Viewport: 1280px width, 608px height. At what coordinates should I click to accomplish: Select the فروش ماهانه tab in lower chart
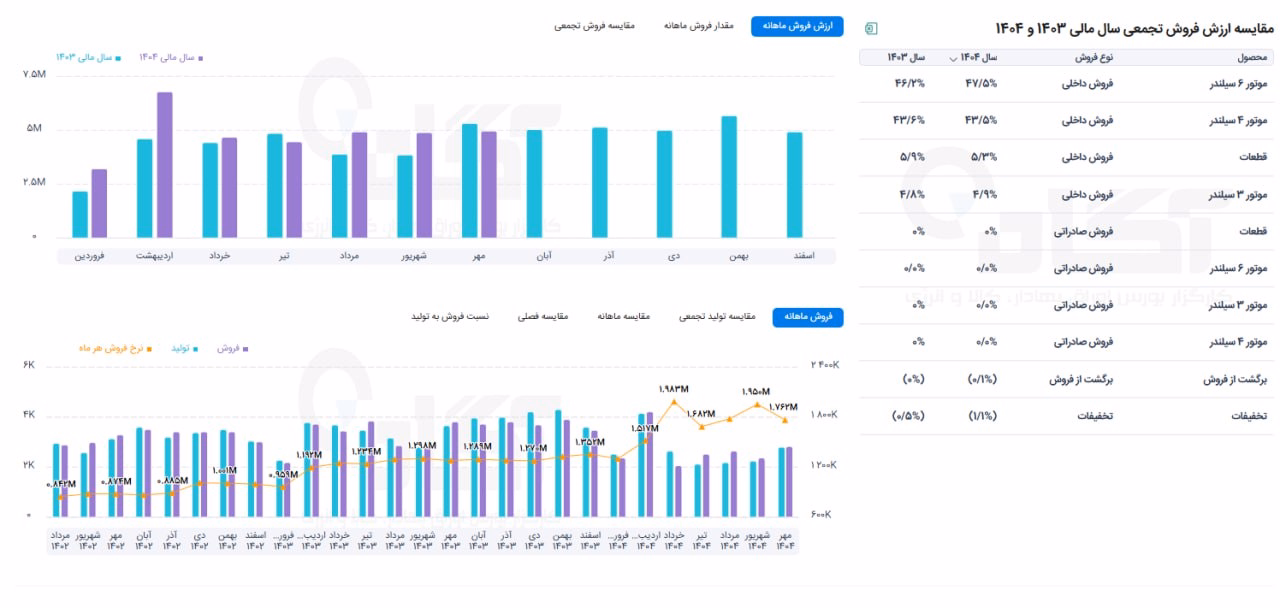[x=808, y=317]
